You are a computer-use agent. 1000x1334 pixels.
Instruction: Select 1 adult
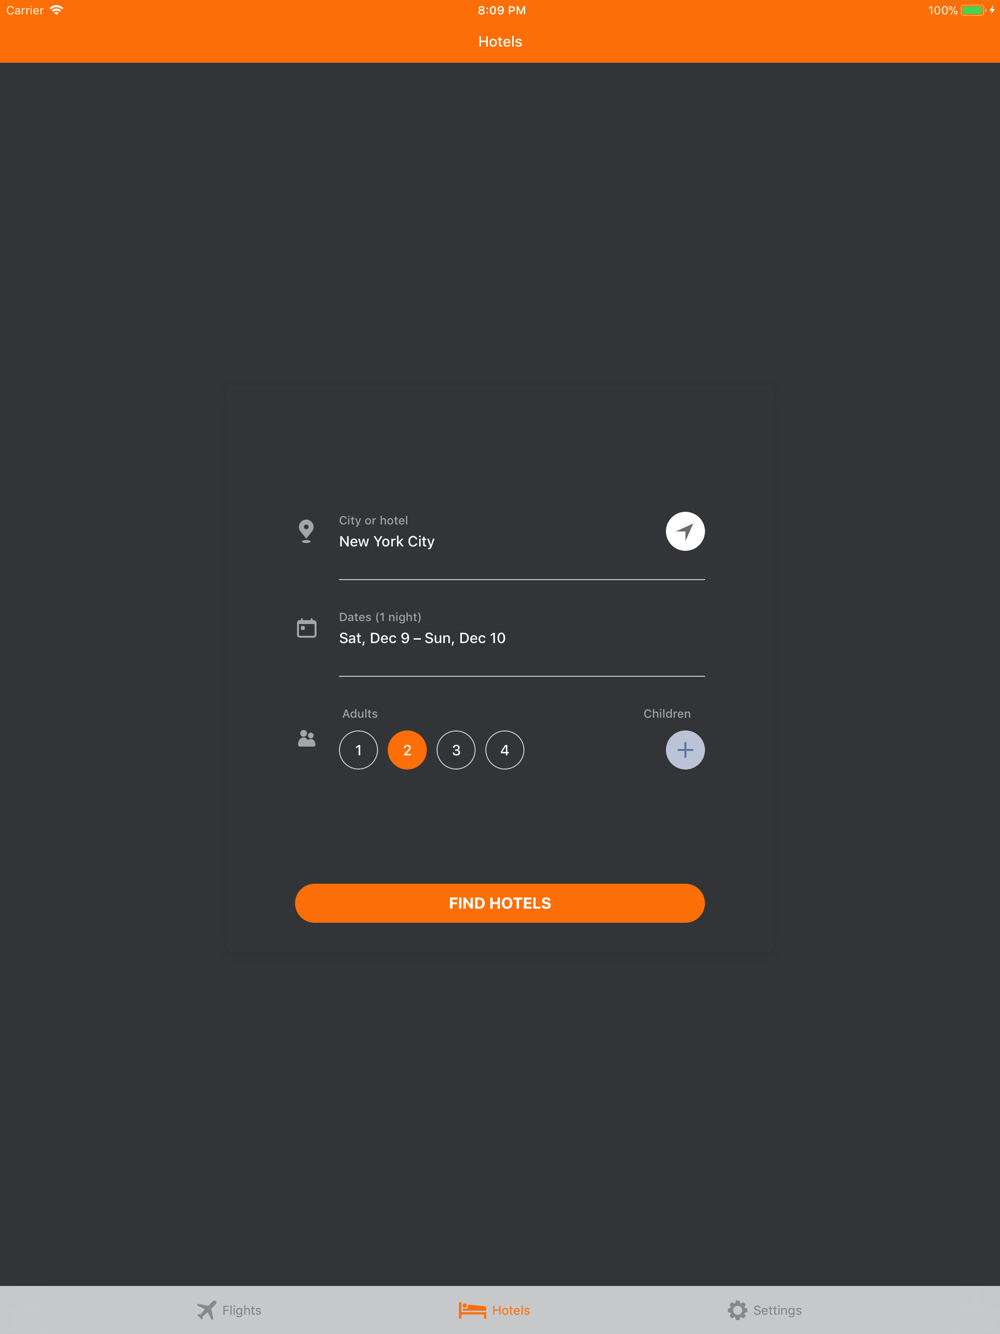point(358,750)
